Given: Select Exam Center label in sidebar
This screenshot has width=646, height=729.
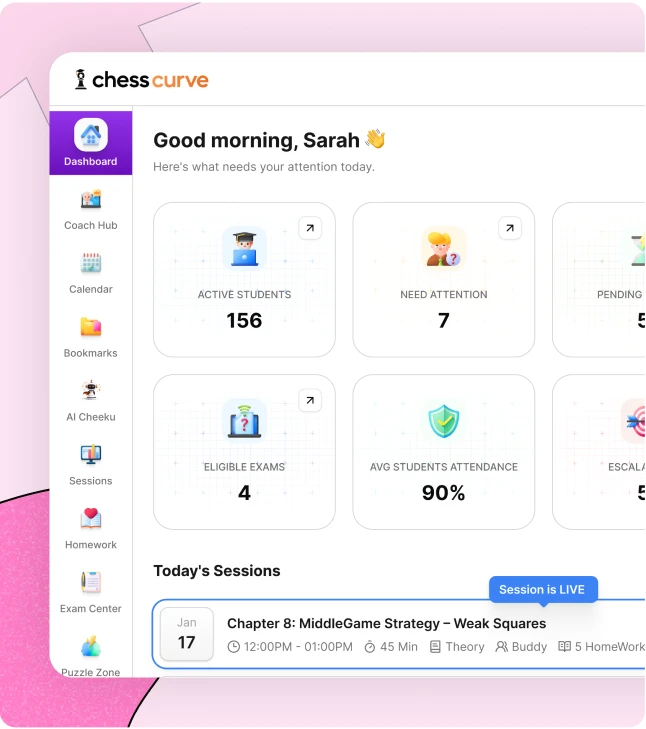Looking at the screenshot, I should coord(91,609).
